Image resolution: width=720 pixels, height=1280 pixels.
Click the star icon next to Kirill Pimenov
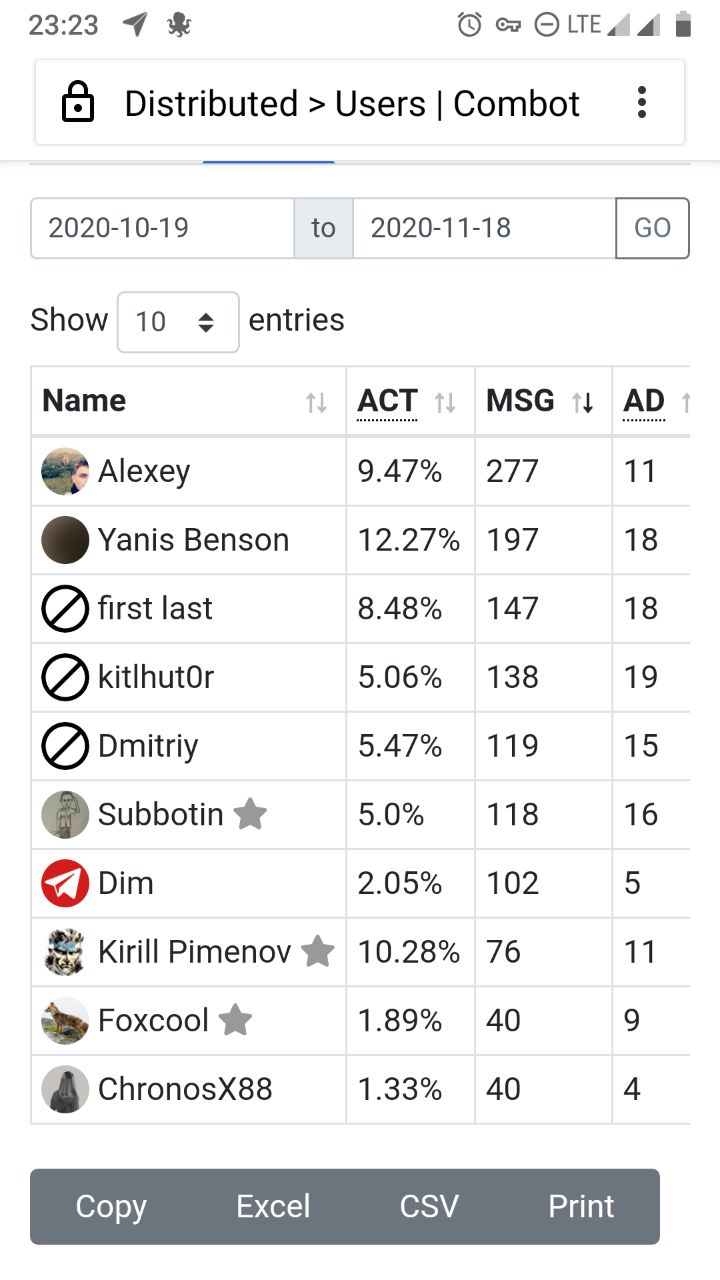[x=318, y=951]
